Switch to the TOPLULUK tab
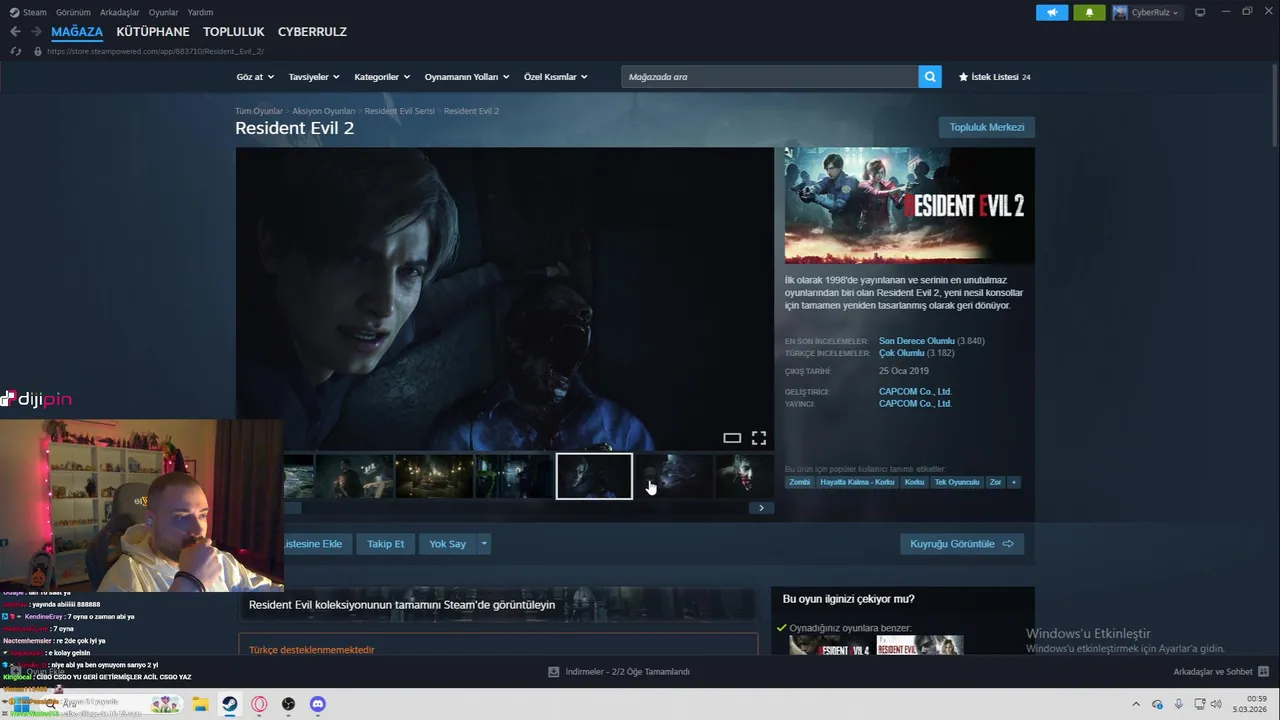This screenshot has width=1280, height=720. pyautogui.click(x=234, y=32)
